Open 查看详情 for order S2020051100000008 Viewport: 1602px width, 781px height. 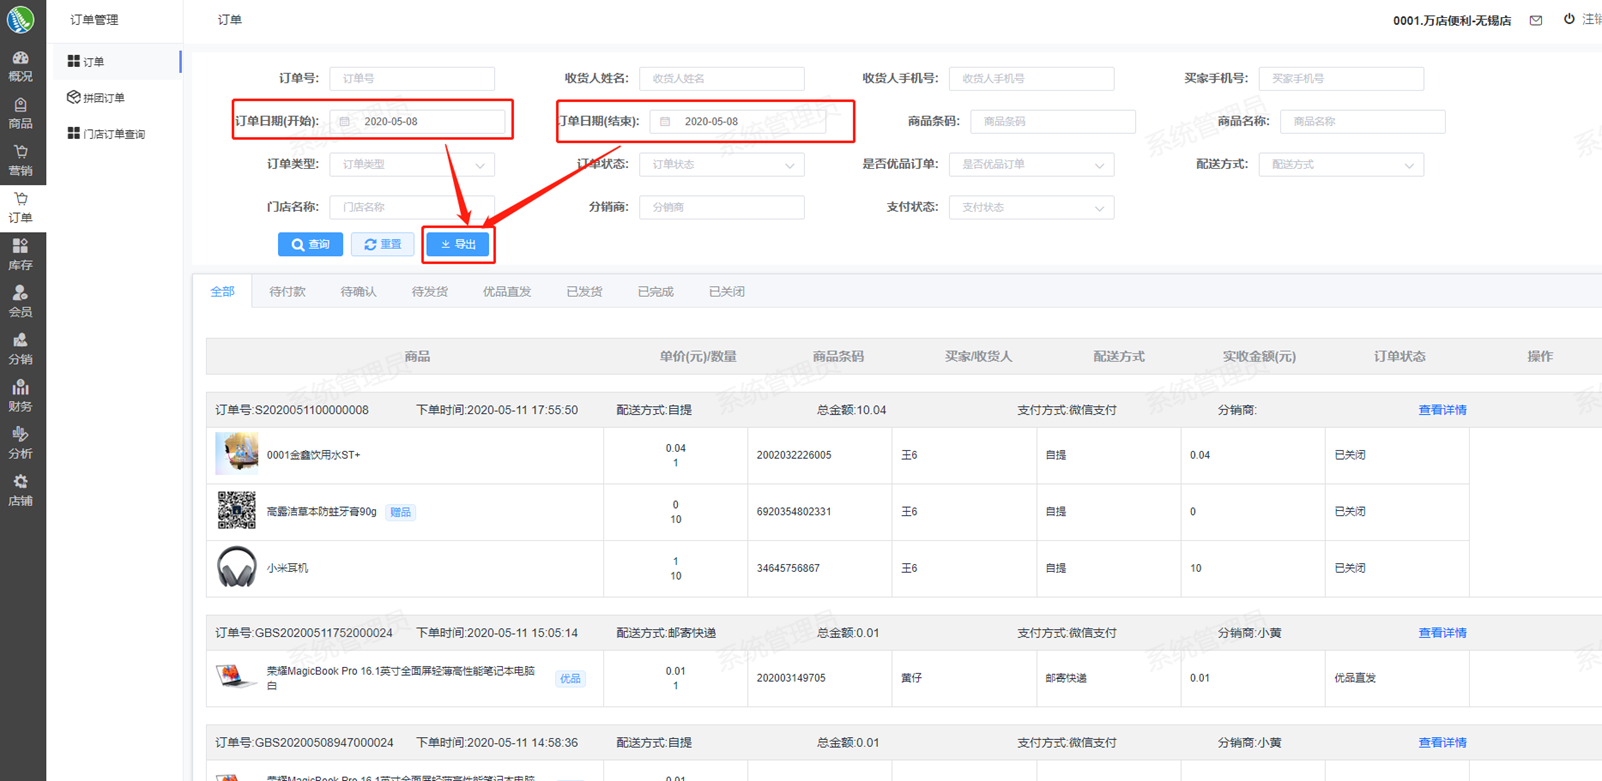tap(1442, 410)
